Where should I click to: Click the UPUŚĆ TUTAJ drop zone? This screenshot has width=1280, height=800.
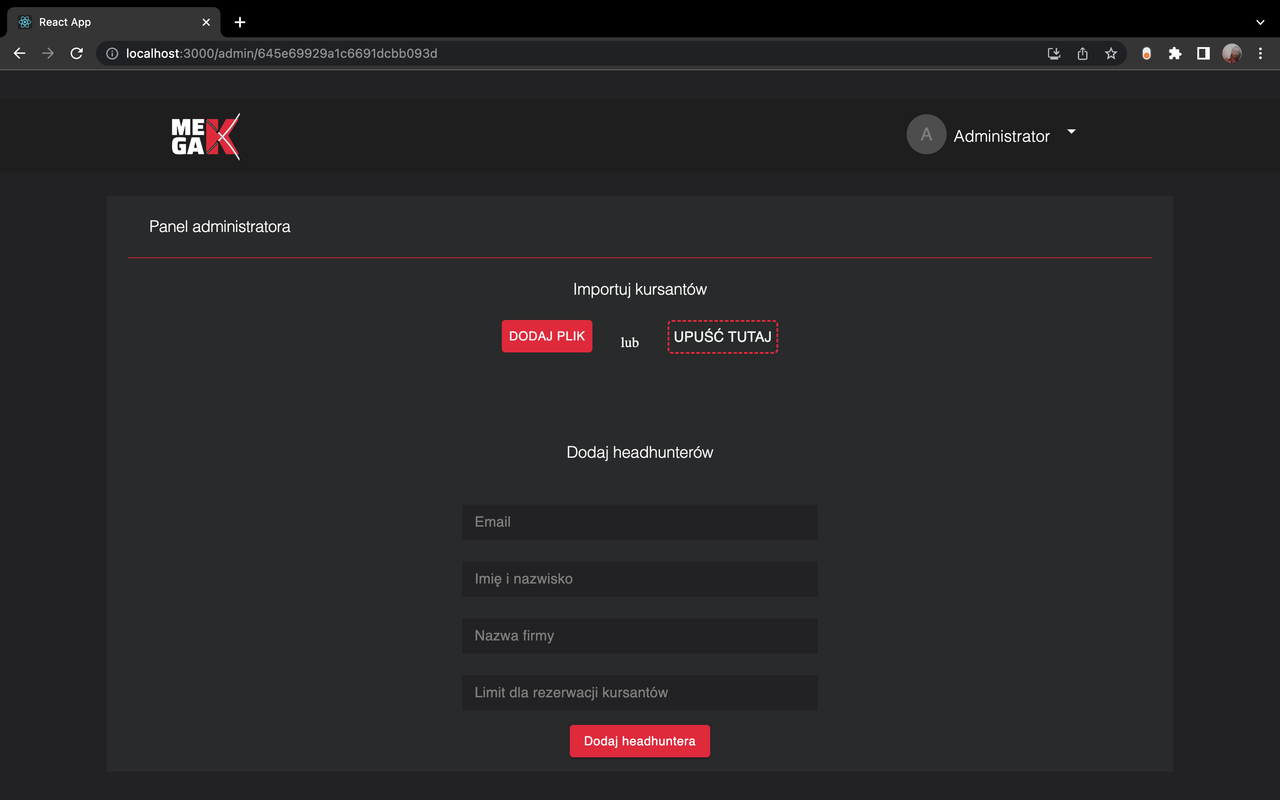(722, 337)
